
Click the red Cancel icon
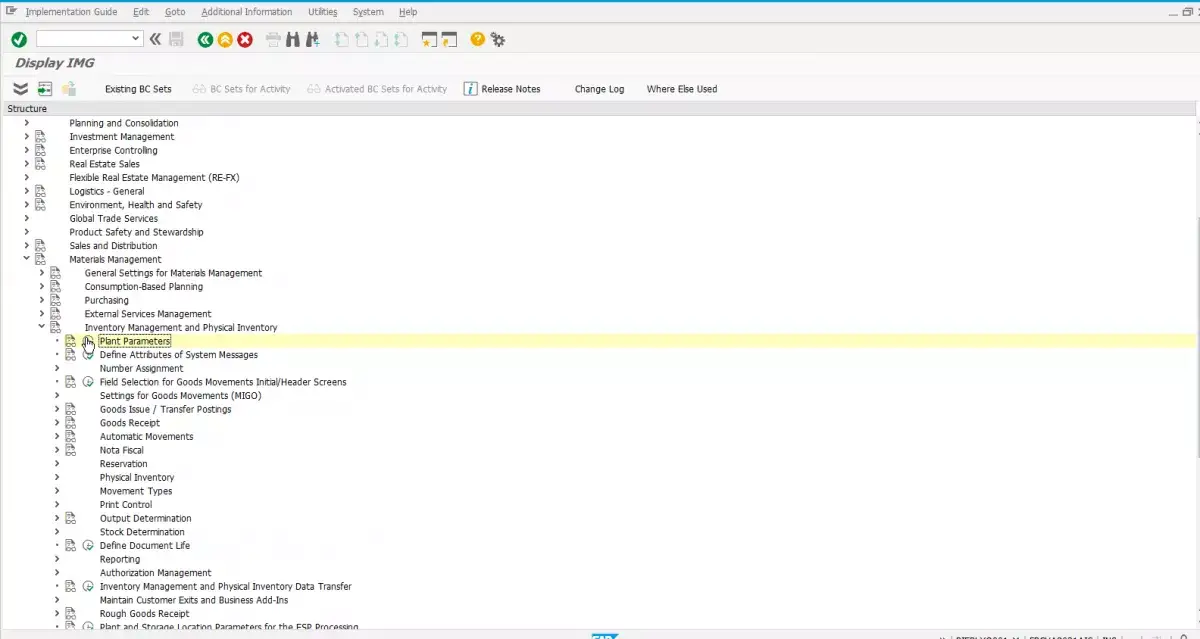[x=245, y=39]
